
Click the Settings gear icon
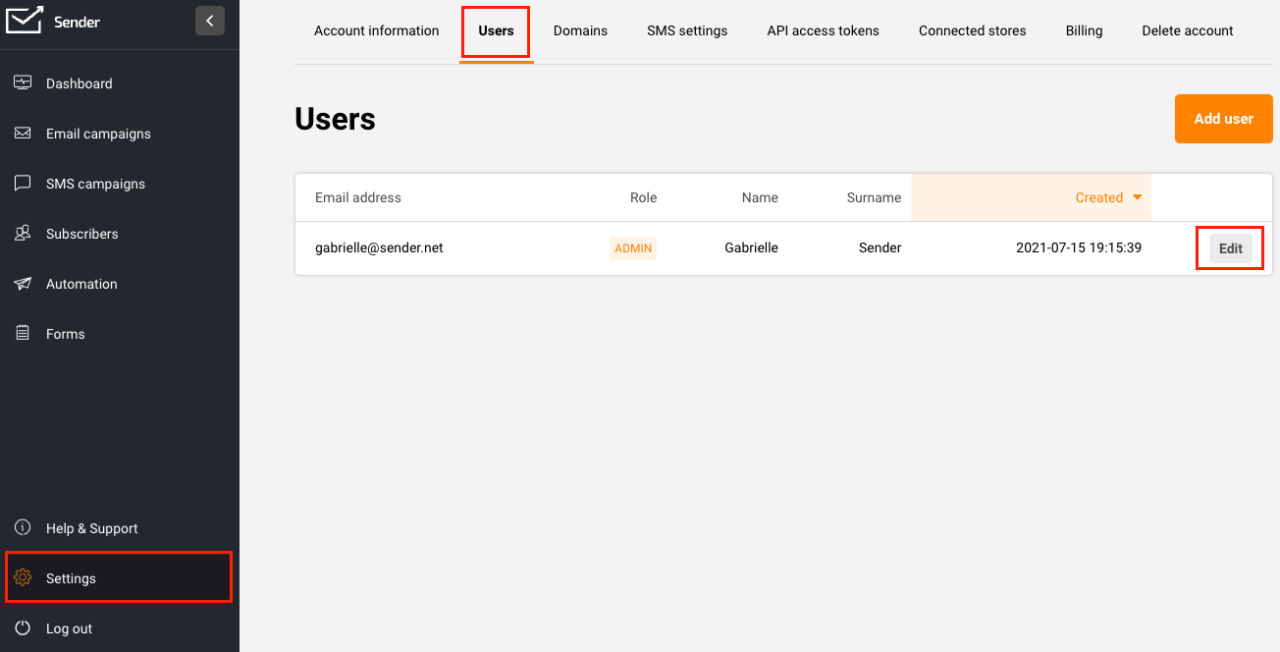24,577
